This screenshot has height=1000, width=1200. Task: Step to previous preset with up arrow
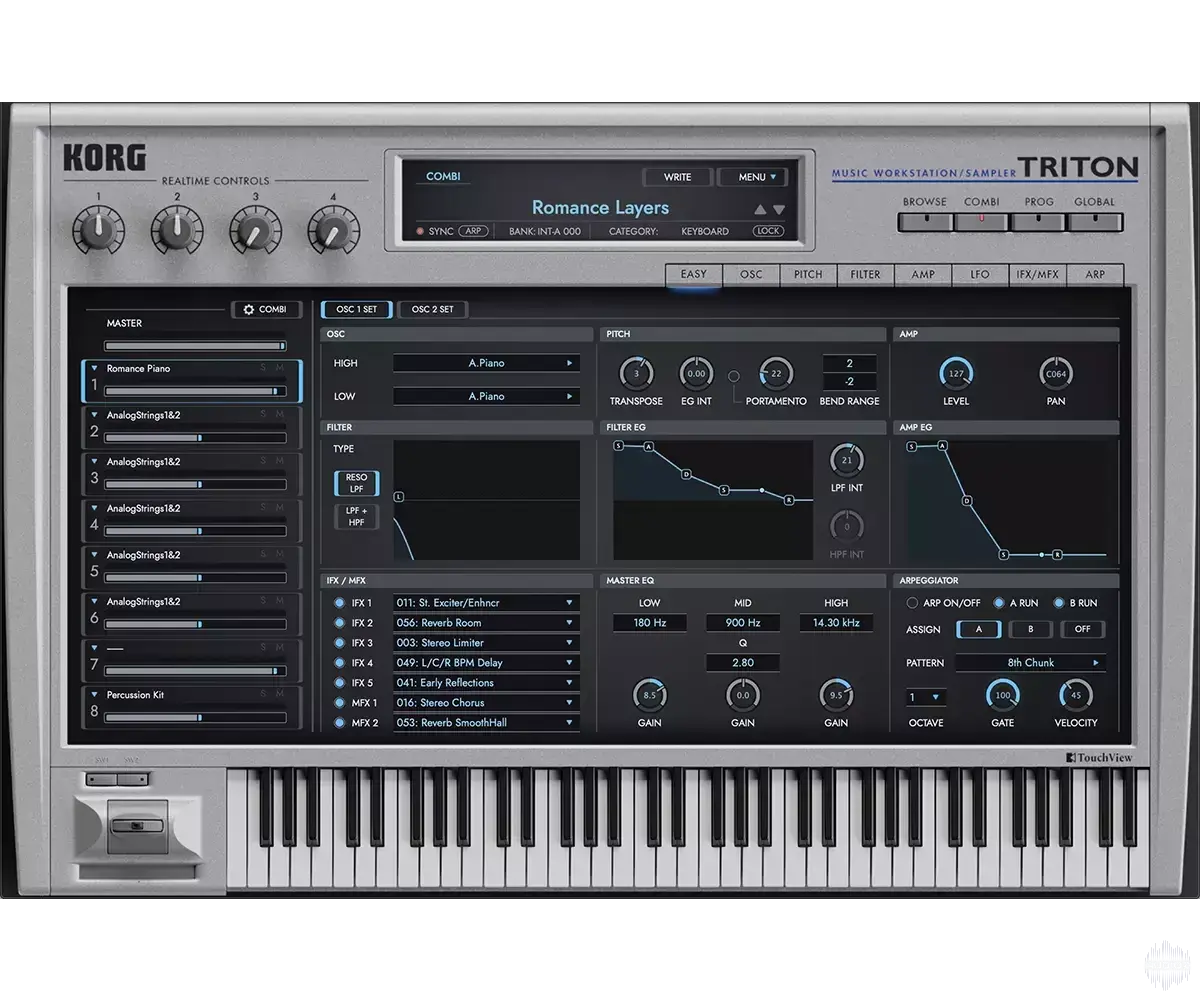coord(760,210)
